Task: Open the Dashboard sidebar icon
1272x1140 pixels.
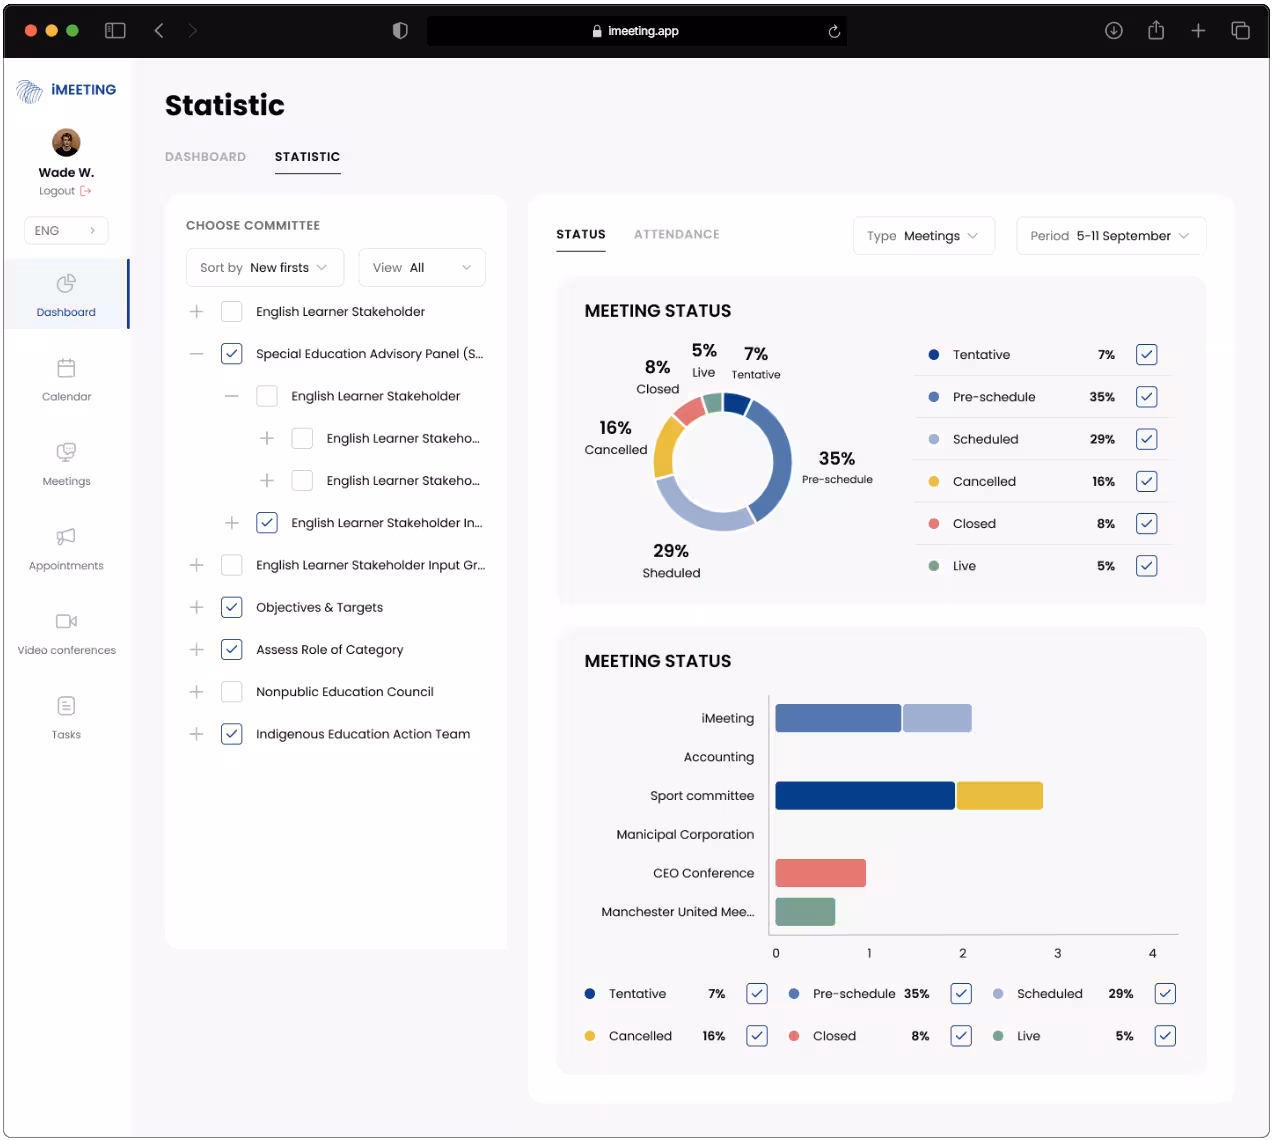Action: [x=66, y=284]
